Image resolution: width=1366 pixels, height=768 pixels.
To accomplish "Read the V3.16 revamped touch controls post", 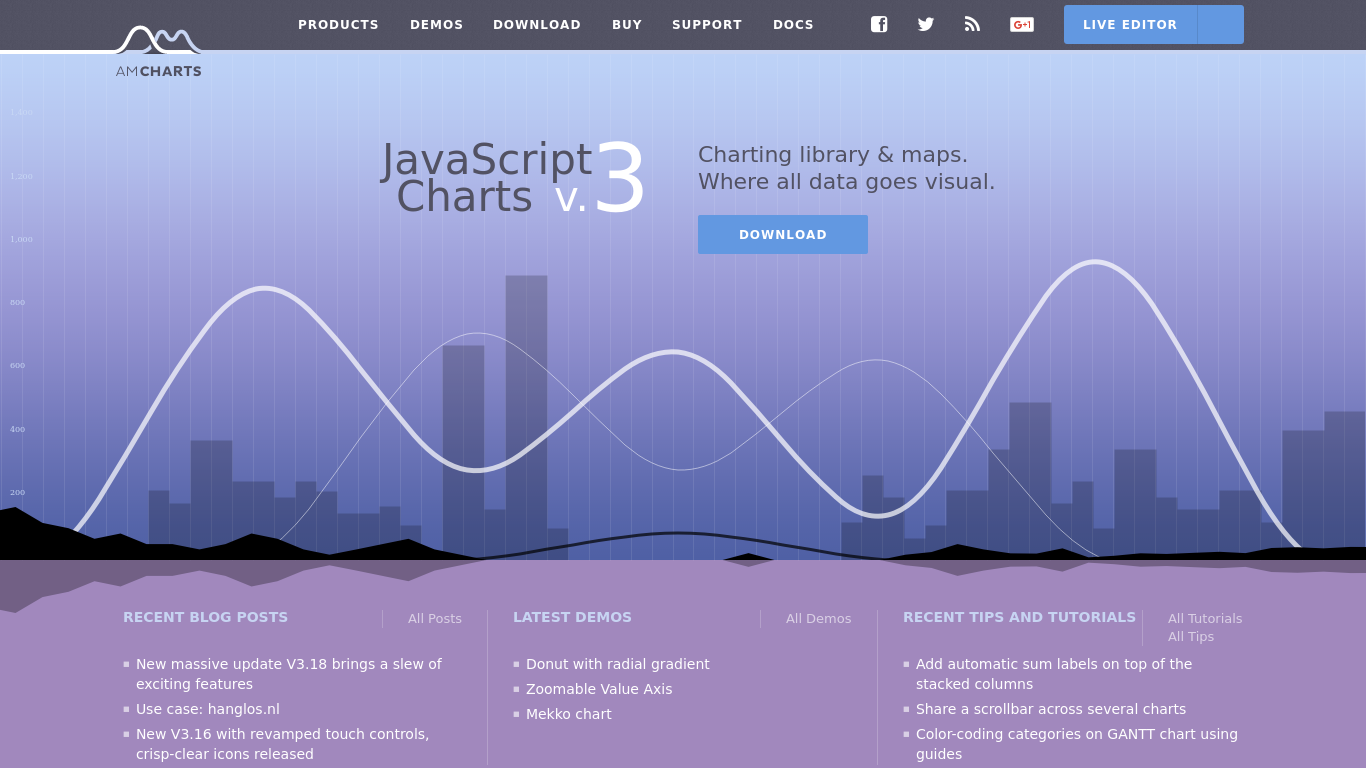I will (283, 744).
